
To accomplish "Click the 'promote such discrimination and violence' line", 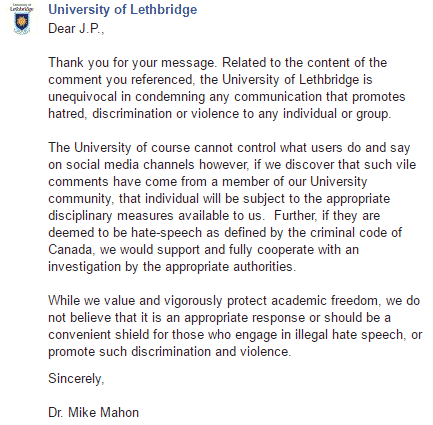I will click(x=170, y=352).
